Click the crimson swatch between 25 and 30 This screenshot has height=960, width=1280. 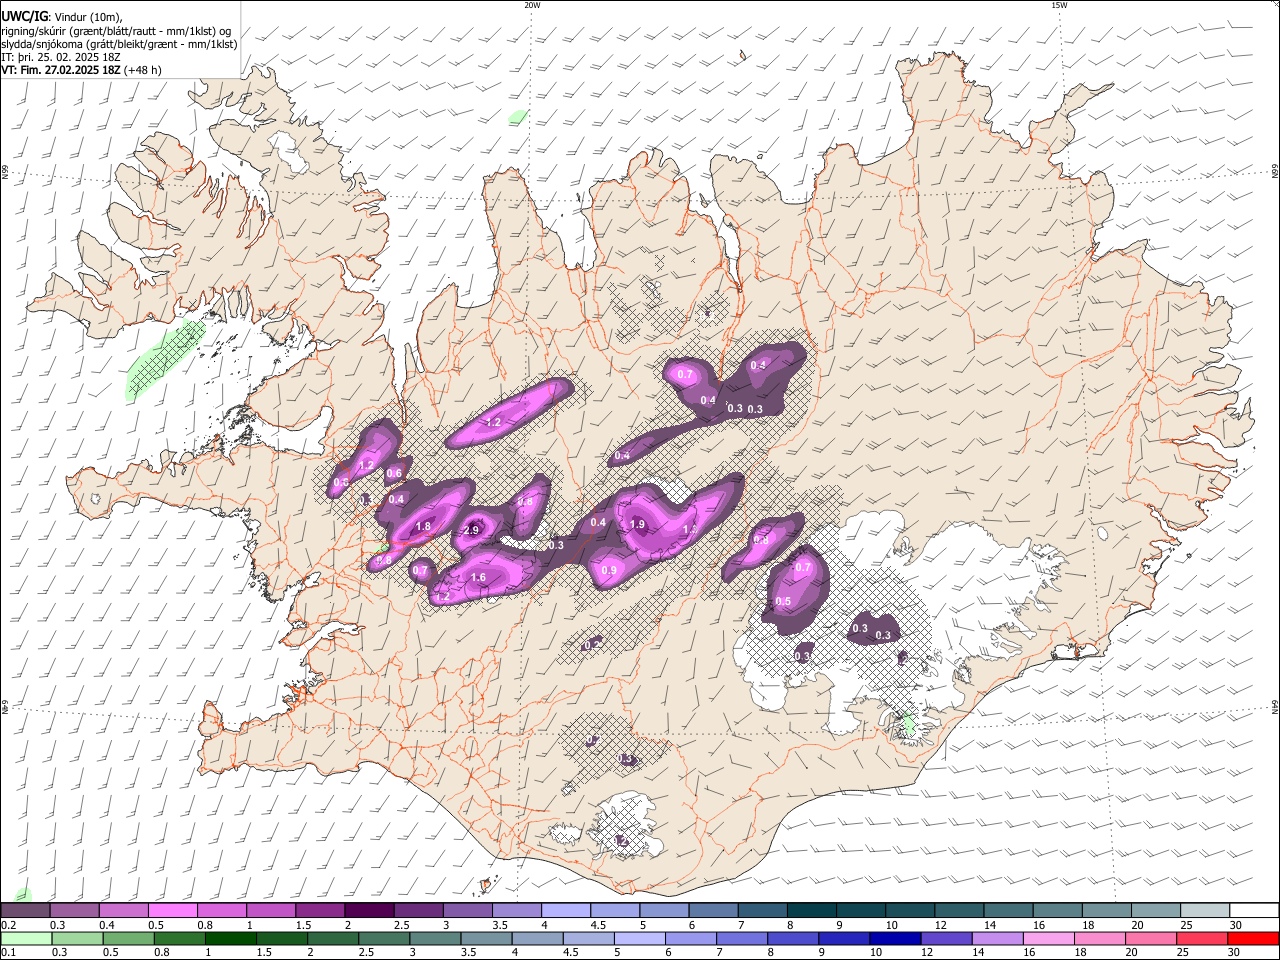click(x=1201, y=939)
